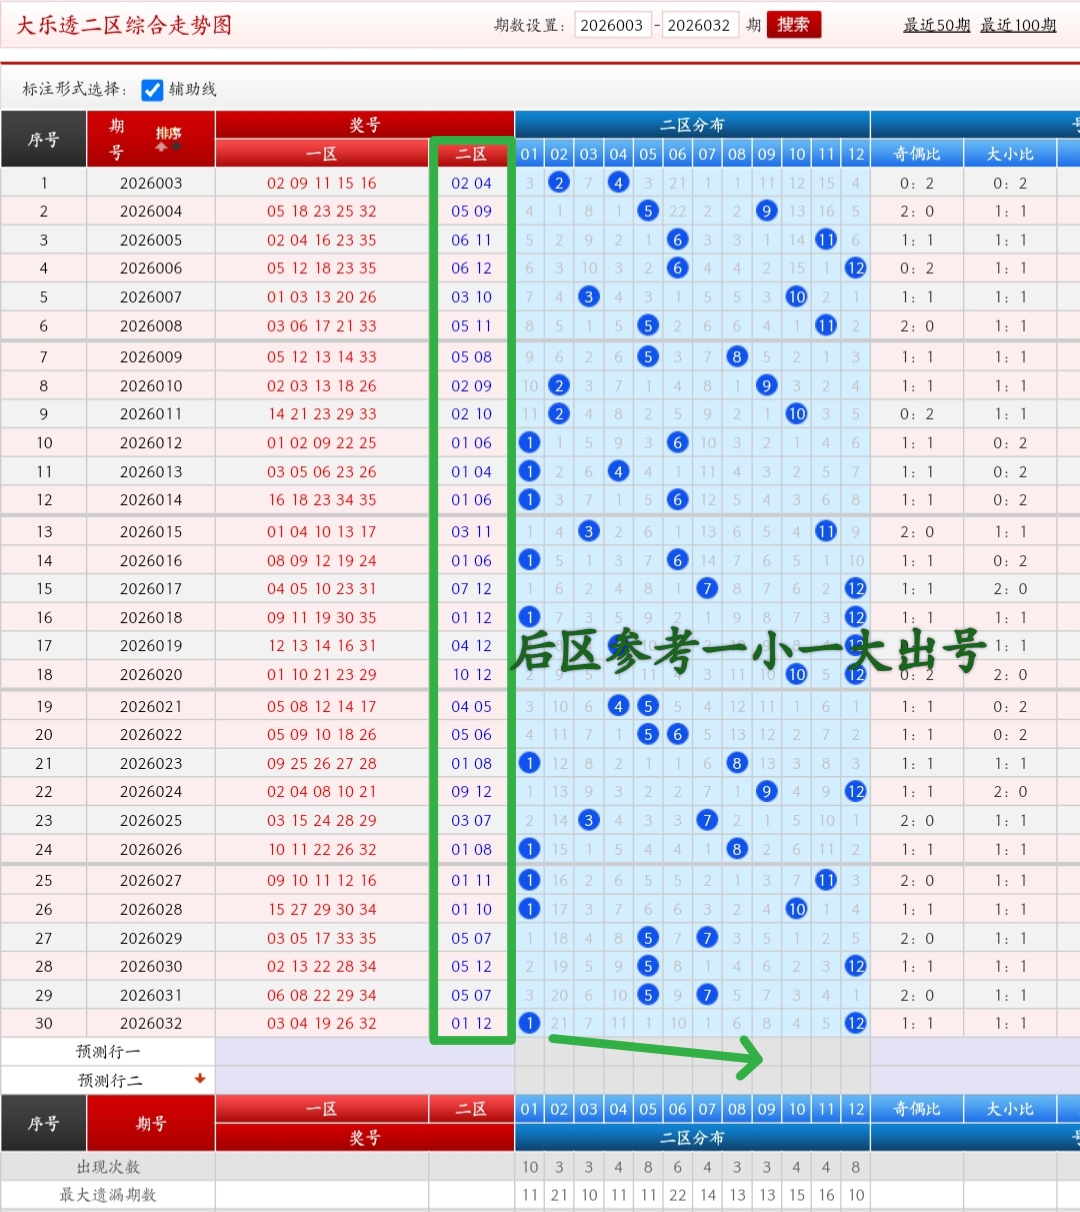
Task: Click the 奇偶比 header in the top row
Action: [916, 154]
